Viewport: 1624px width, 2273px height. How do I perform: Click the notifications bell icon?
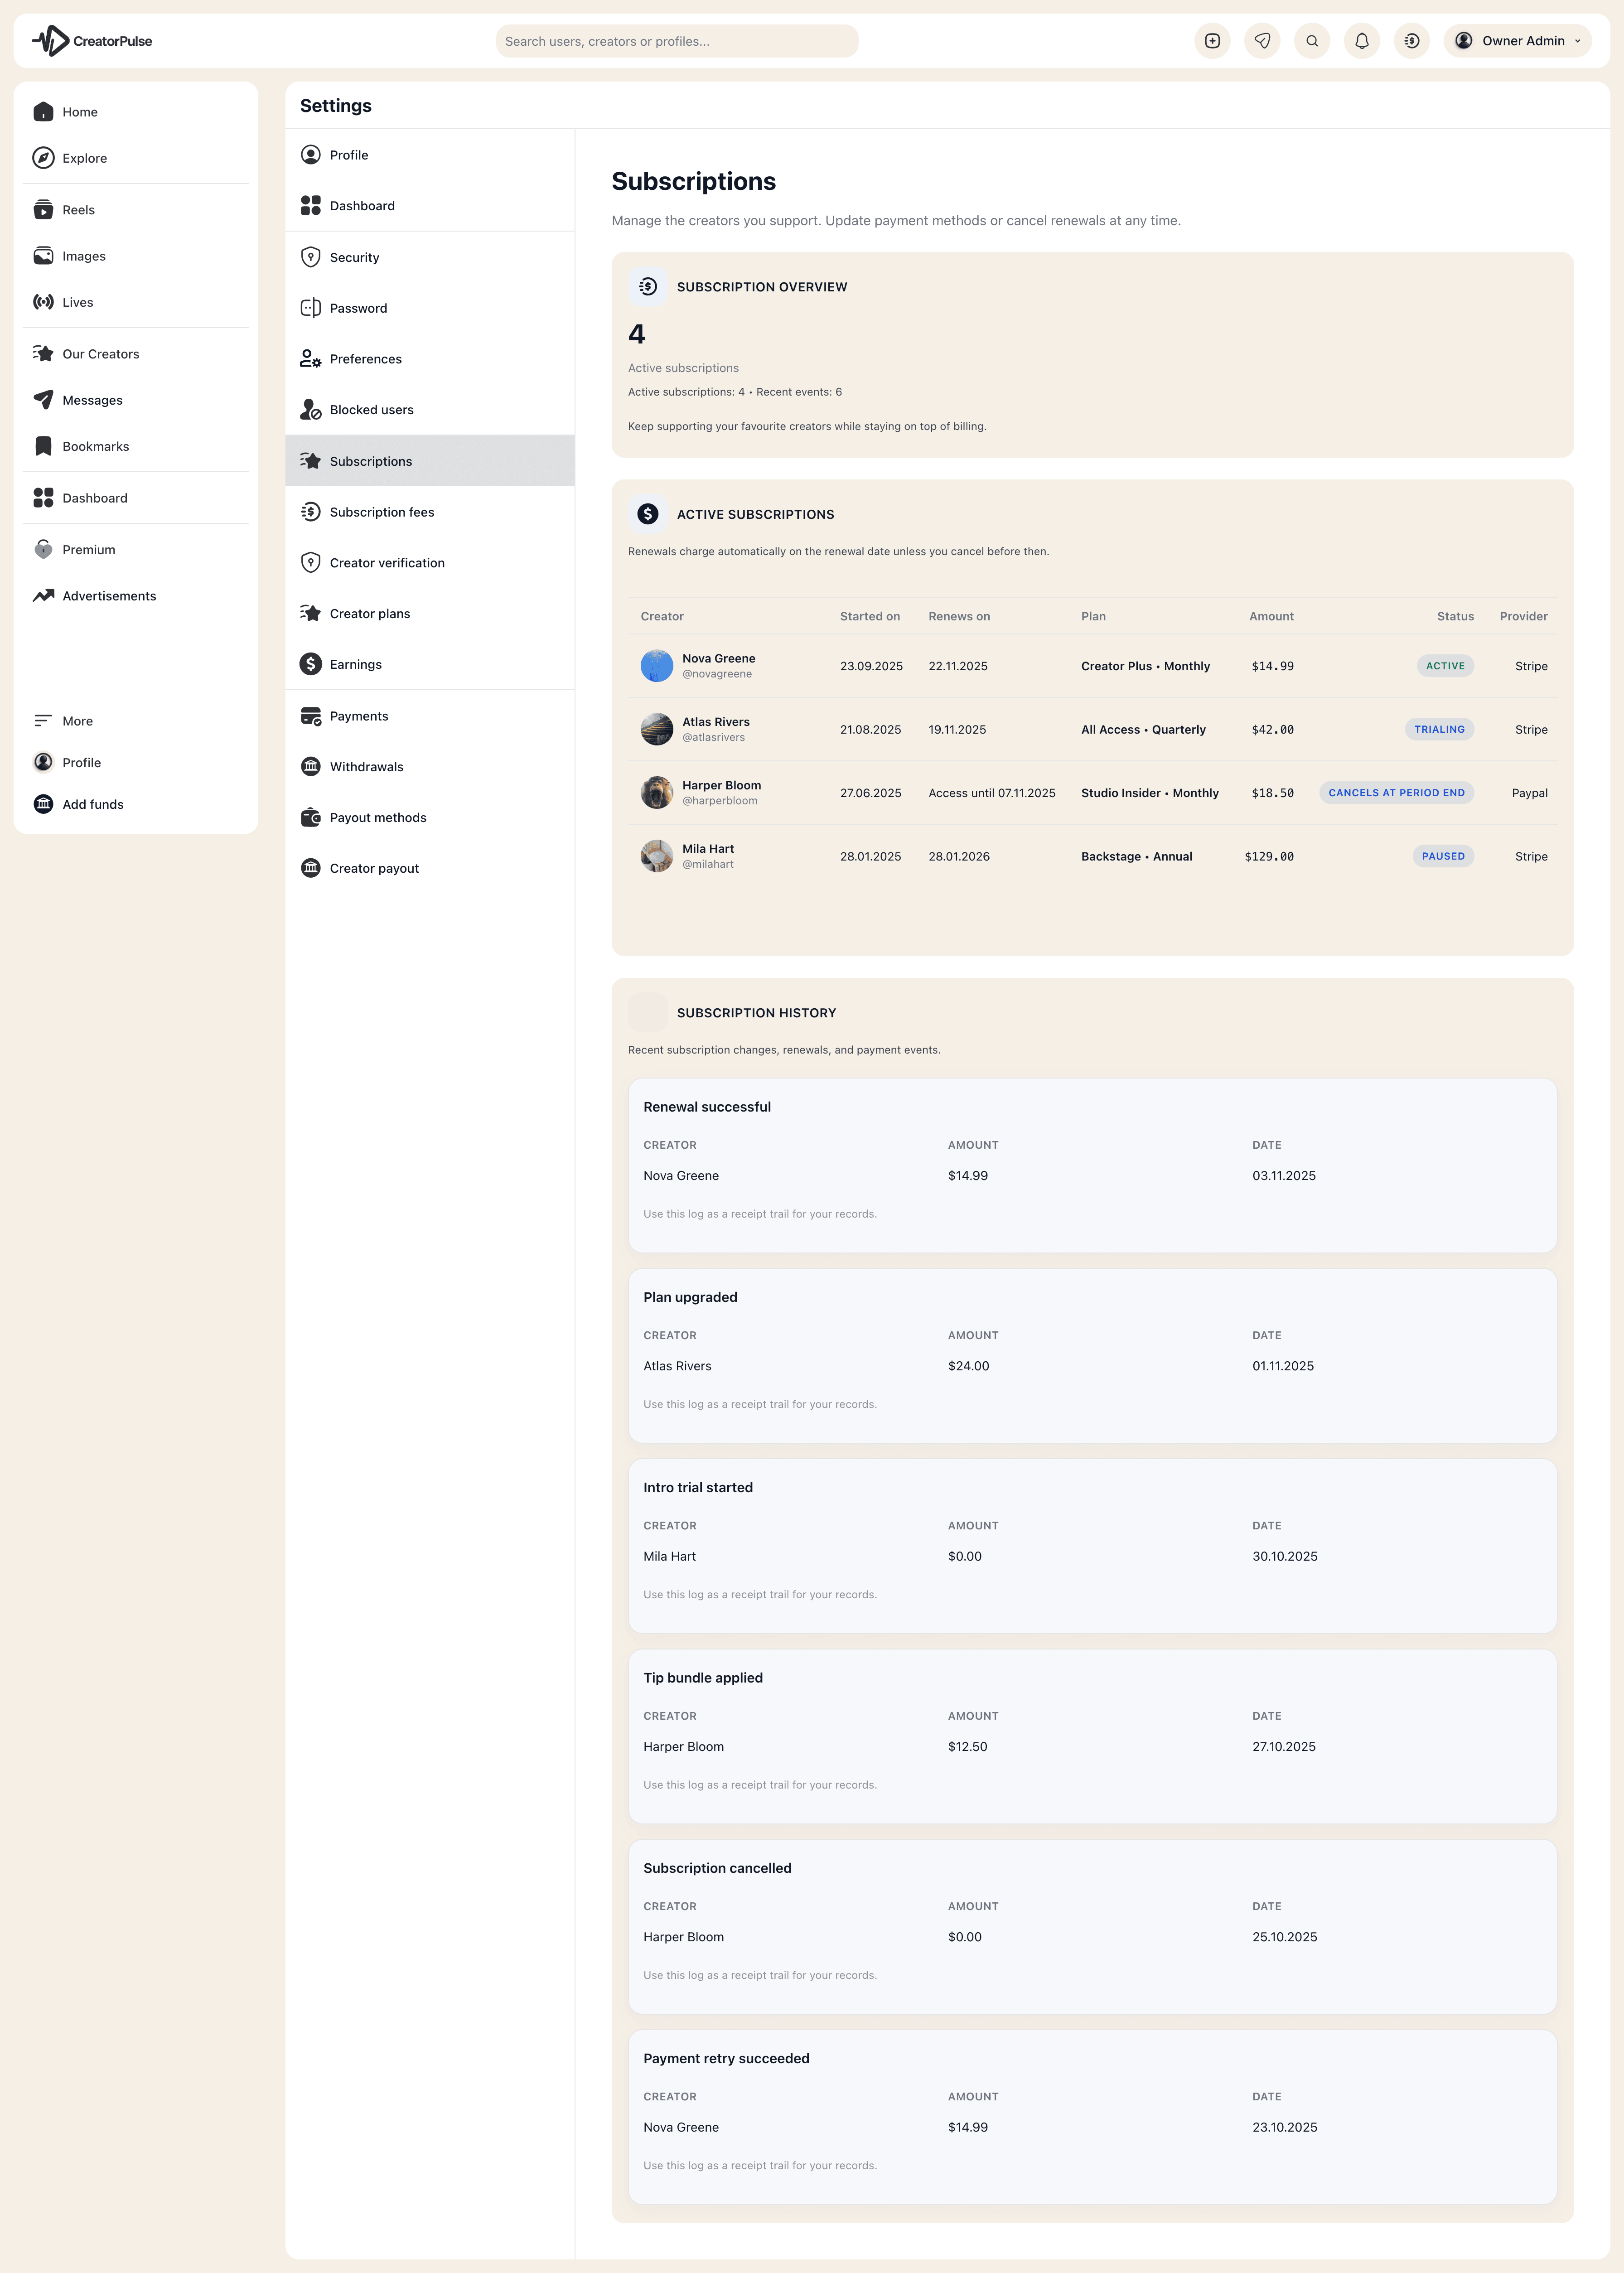click(x=1361, y=41)
